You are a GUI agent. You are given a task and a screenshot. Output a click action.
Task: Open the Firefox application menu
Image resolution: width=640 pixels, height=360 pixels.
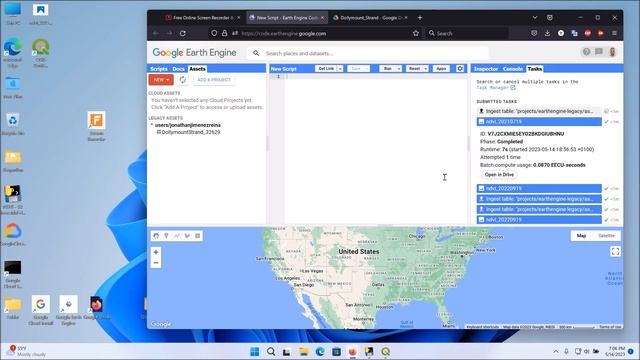pyautogui.click(x=614, y=33)
